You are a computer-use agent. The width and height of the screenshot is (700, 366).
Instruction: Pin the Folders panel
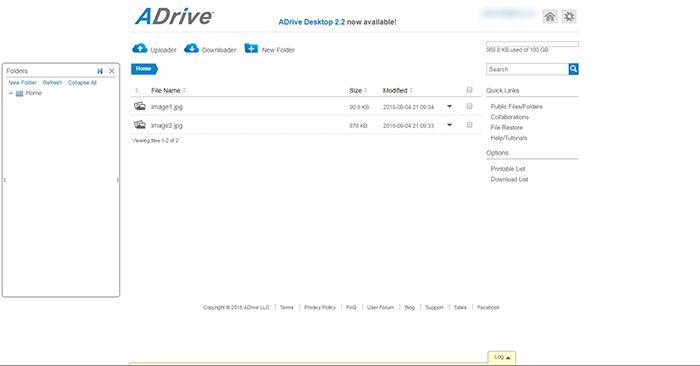pos(100,71)
